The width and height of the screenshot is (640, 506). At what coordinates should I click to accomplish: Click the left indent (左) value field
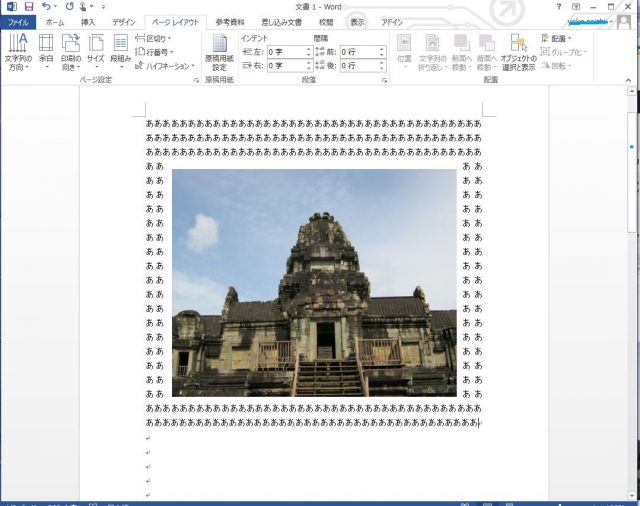tap(287, 52)
